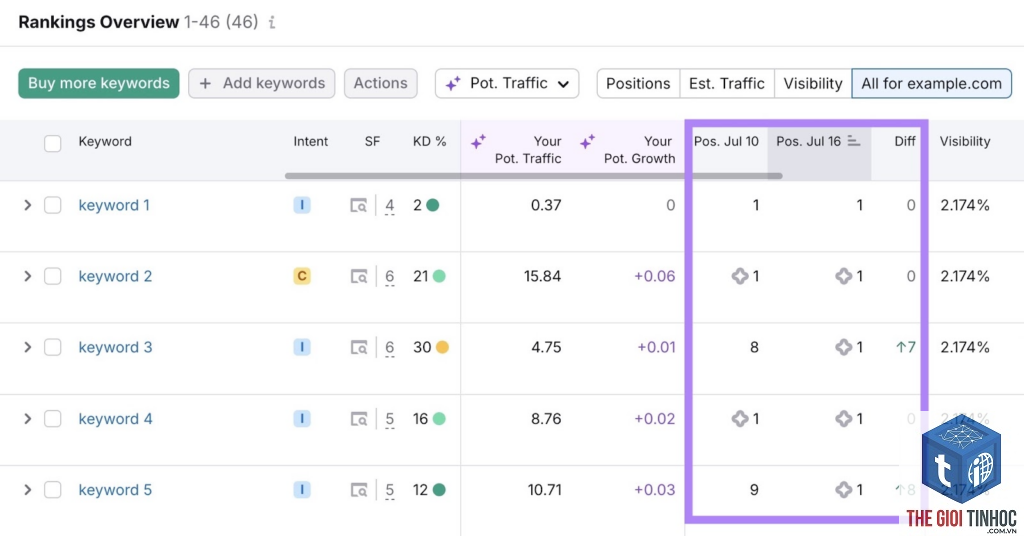Click the SERP features icon for keyword 4

point(359,419)
